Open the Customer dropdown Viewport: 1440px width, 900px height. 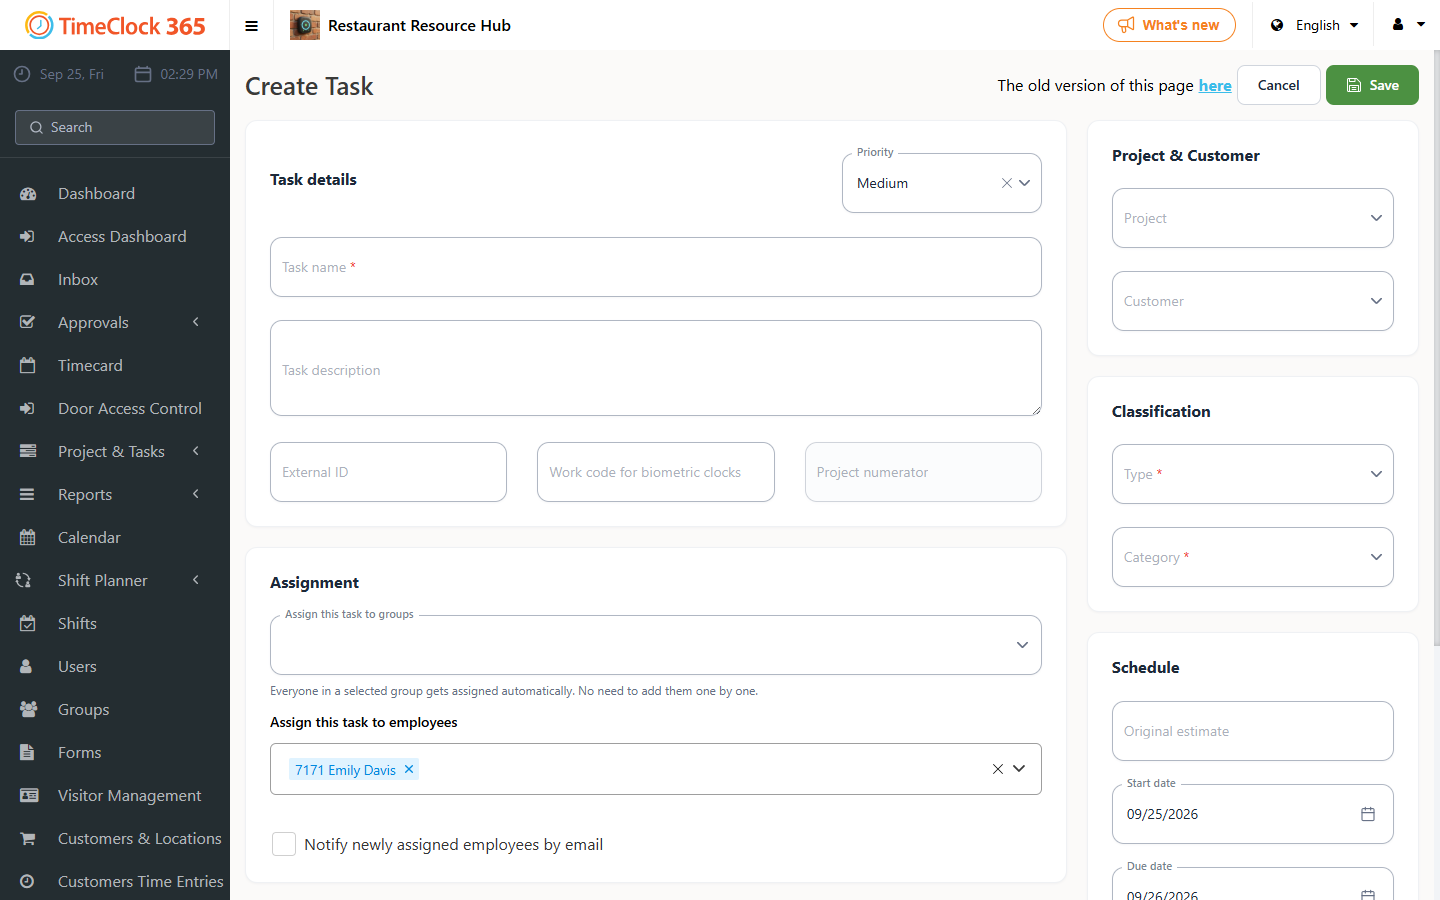tap(1253, 301)
